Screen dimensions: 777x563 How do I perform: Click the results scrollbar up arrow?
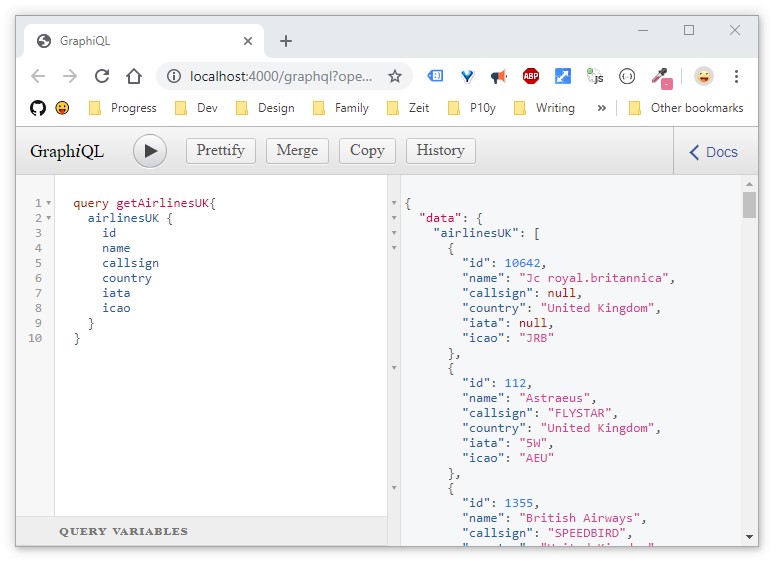click(749, 184)
